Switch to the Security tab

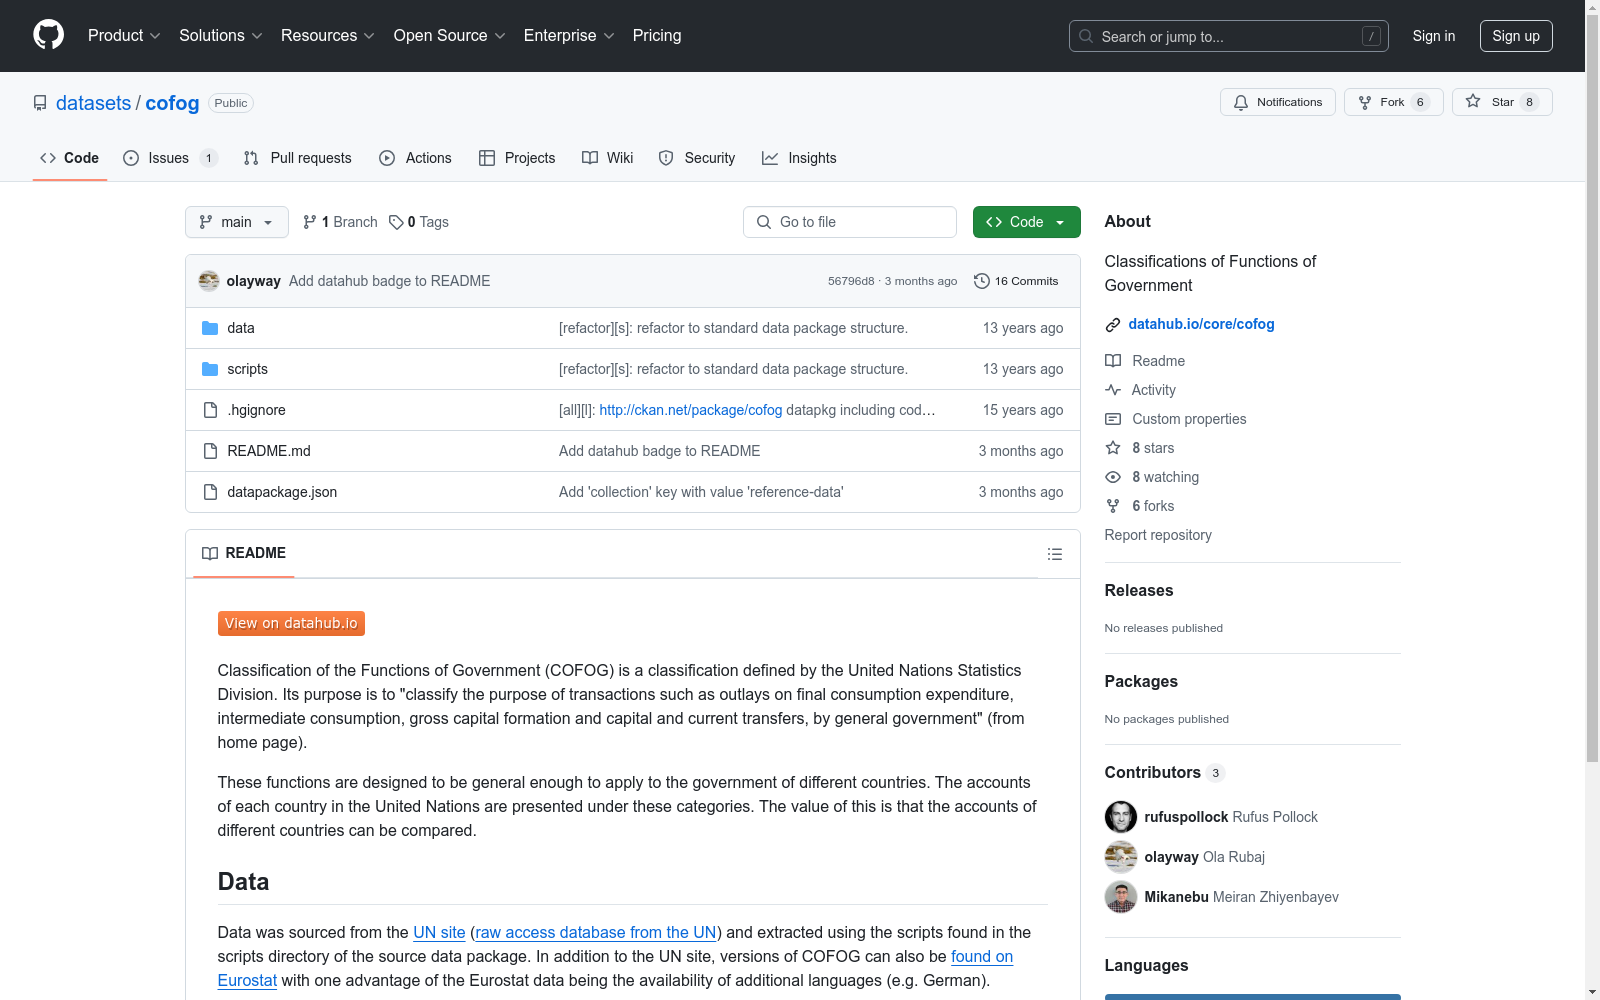tap(697, 158)
